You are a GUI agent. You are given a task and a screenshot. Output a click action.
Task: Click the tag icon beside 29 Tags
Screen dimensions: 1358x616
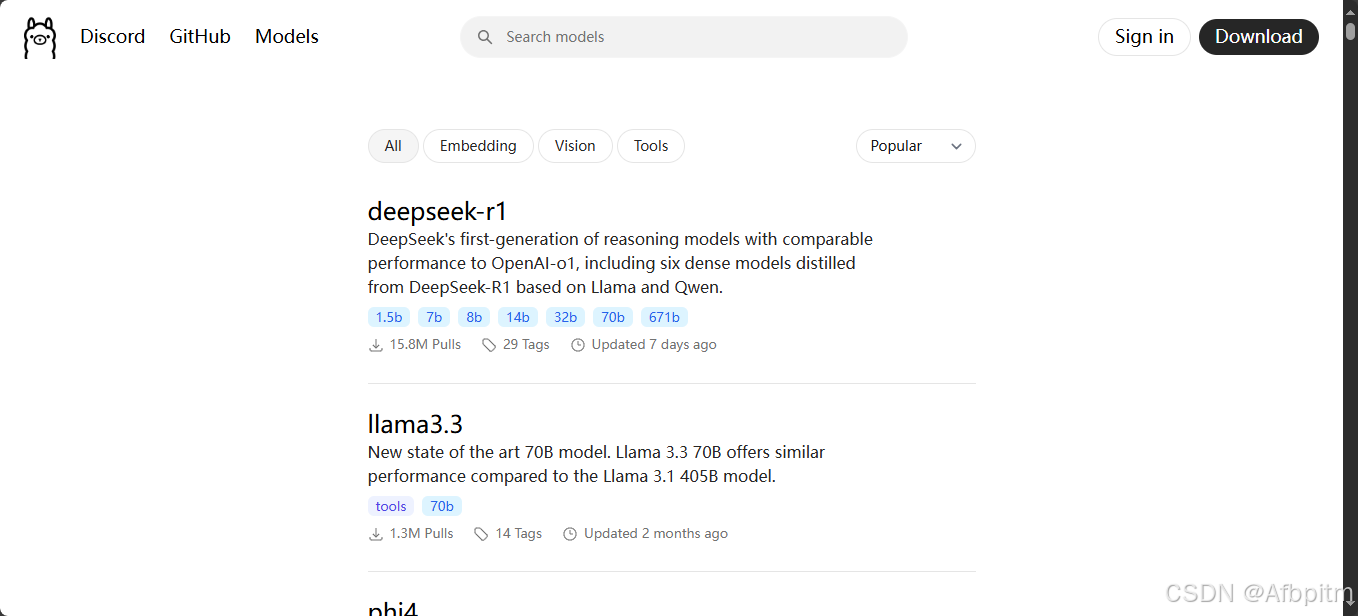[x=489, y=344]
